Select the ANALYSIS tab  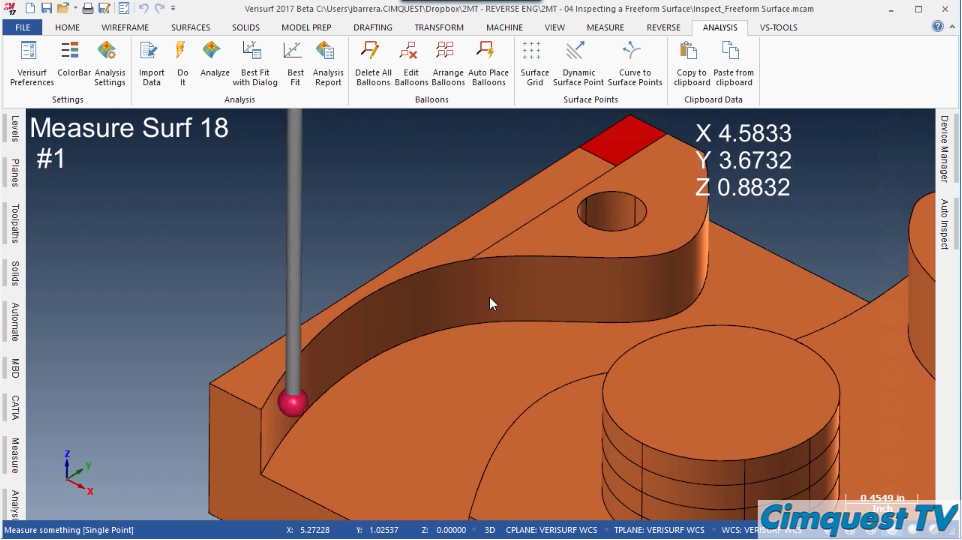(720, 27)
